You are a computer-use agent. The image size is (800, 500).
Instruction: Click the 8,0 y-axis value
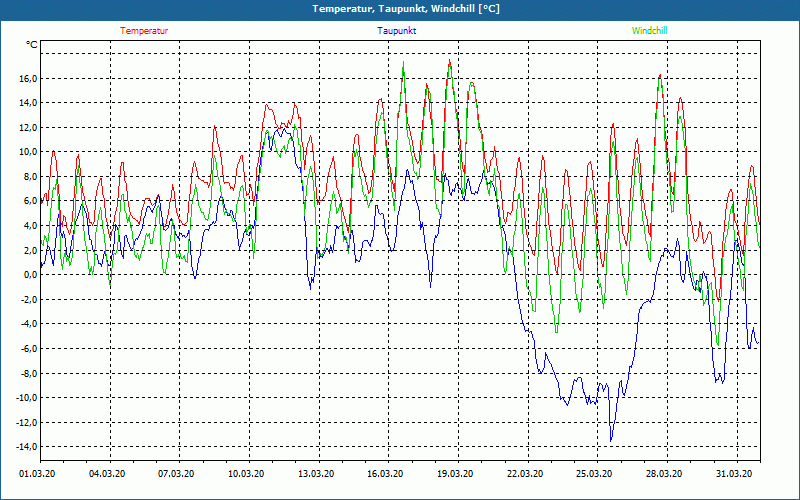(30, 177)
